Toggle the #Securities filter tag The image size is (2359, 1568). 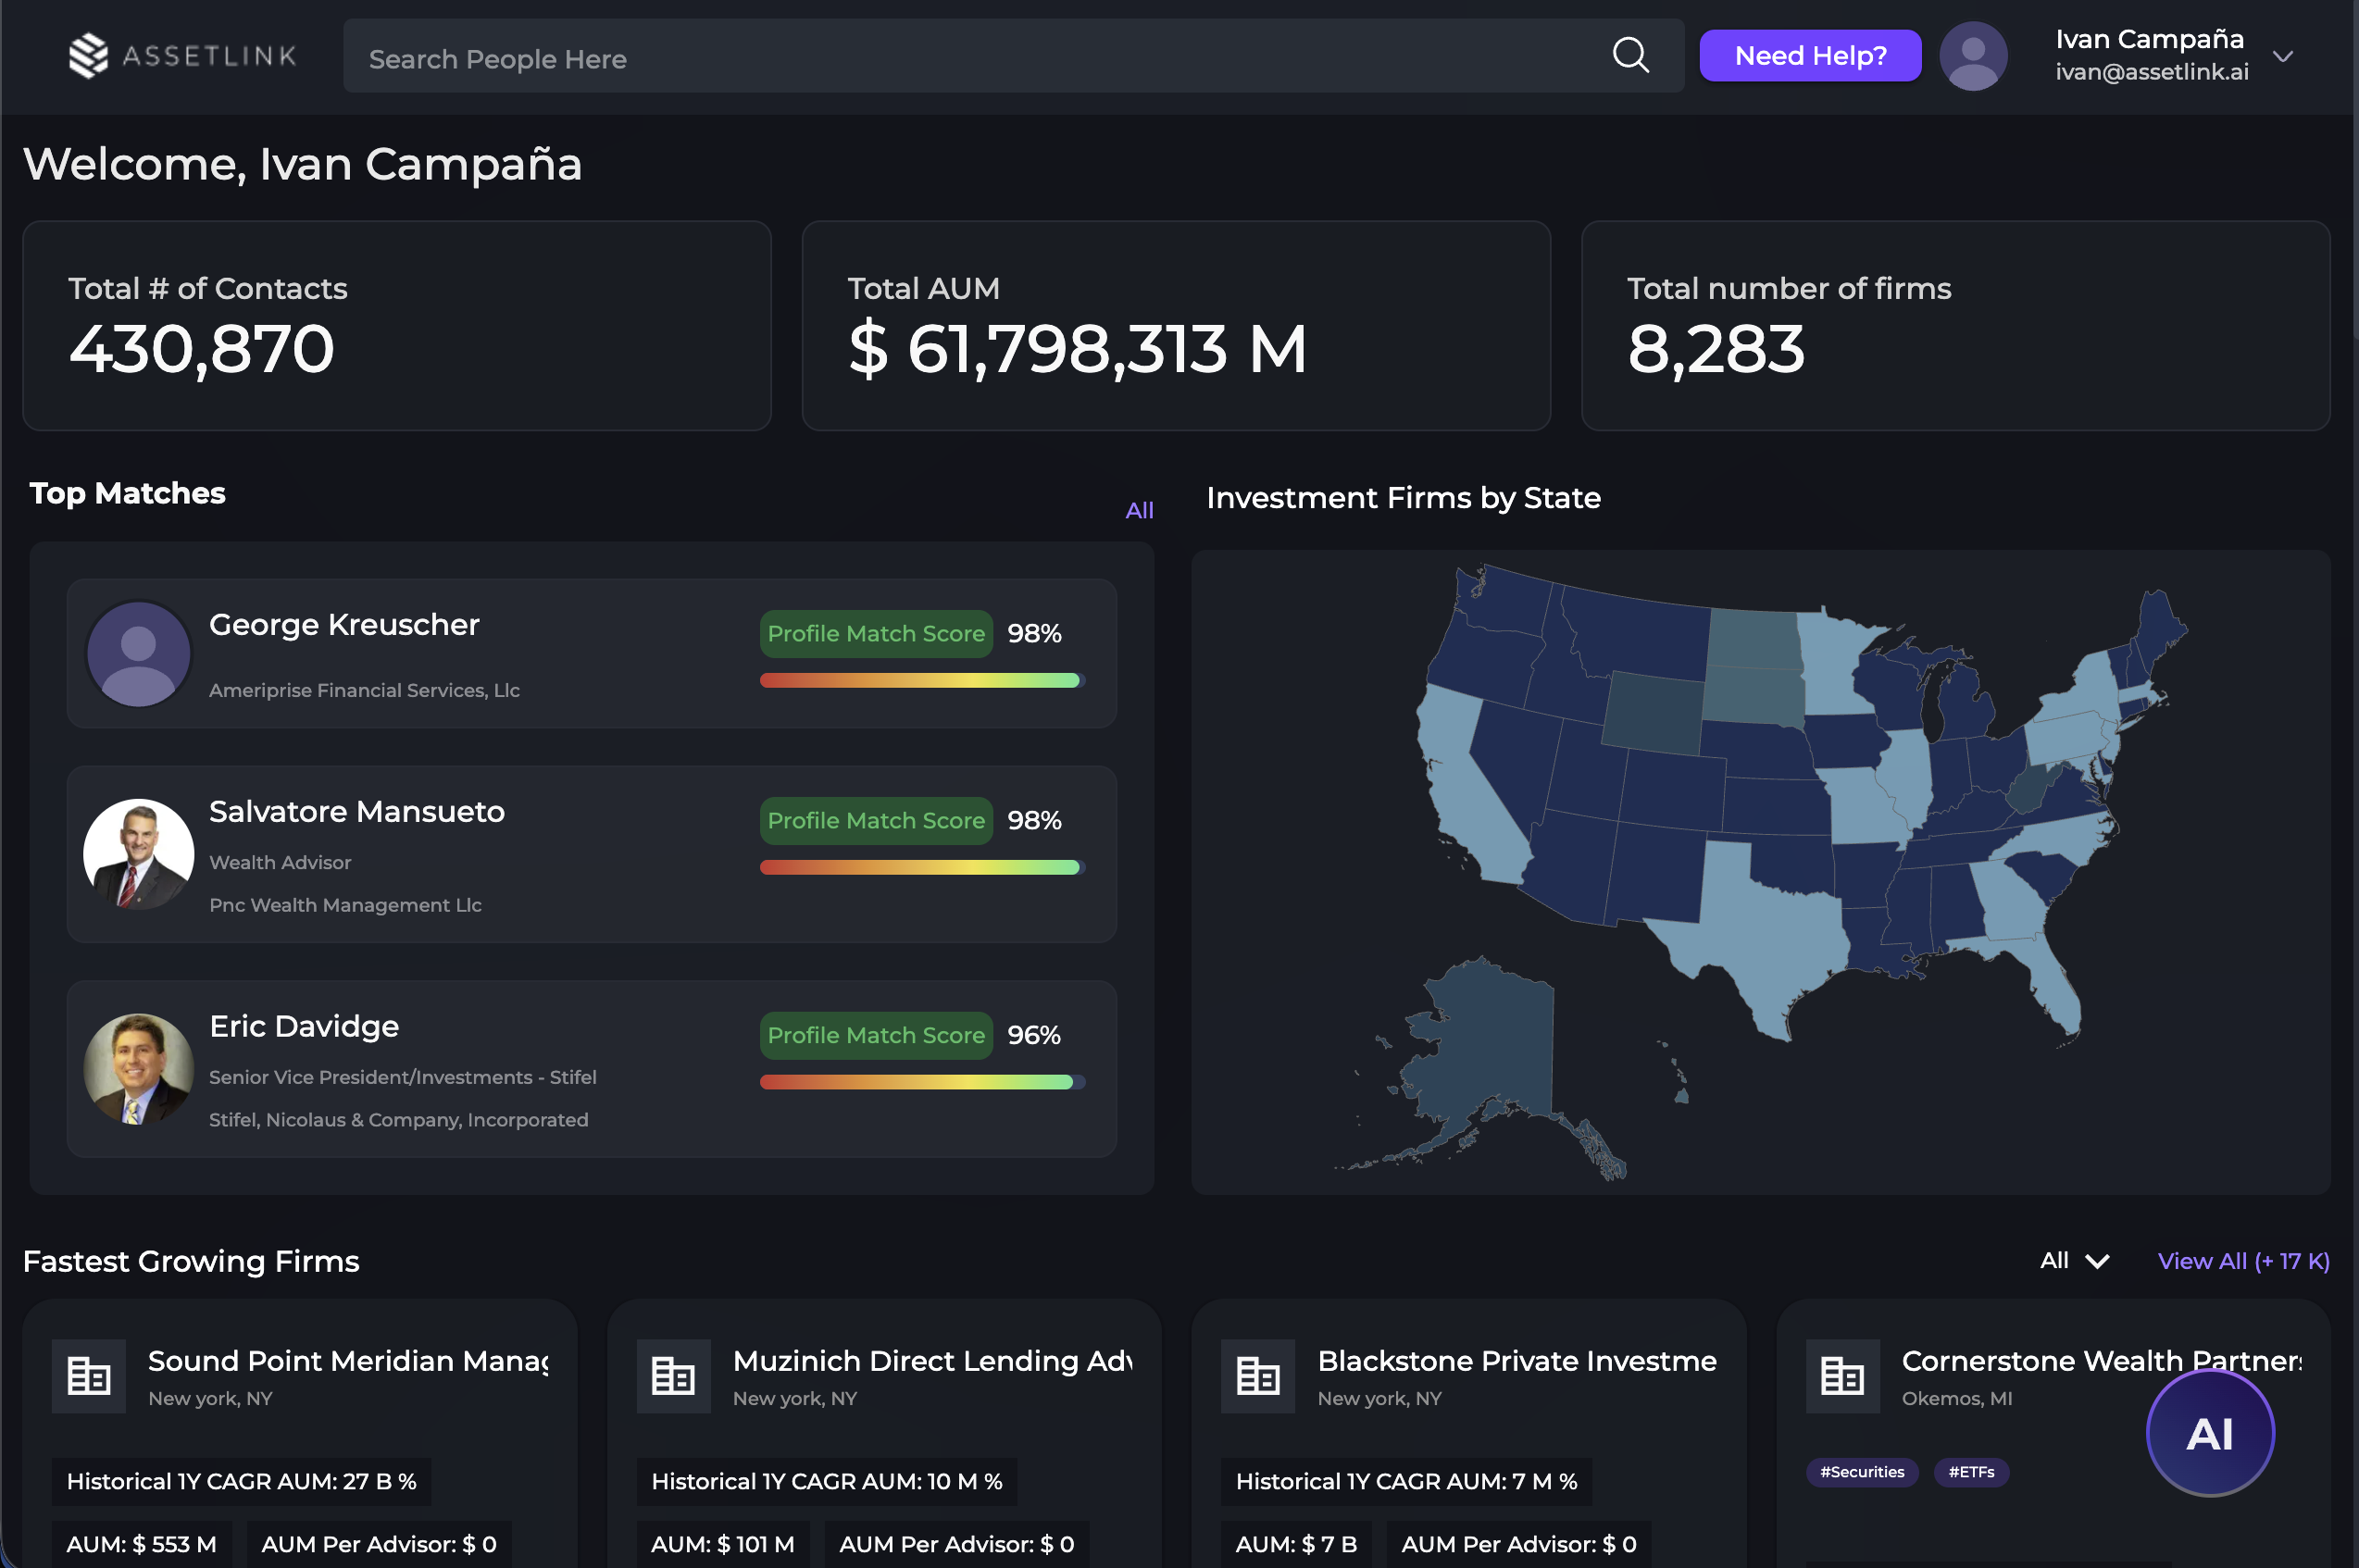[x=1861, y=1472]
